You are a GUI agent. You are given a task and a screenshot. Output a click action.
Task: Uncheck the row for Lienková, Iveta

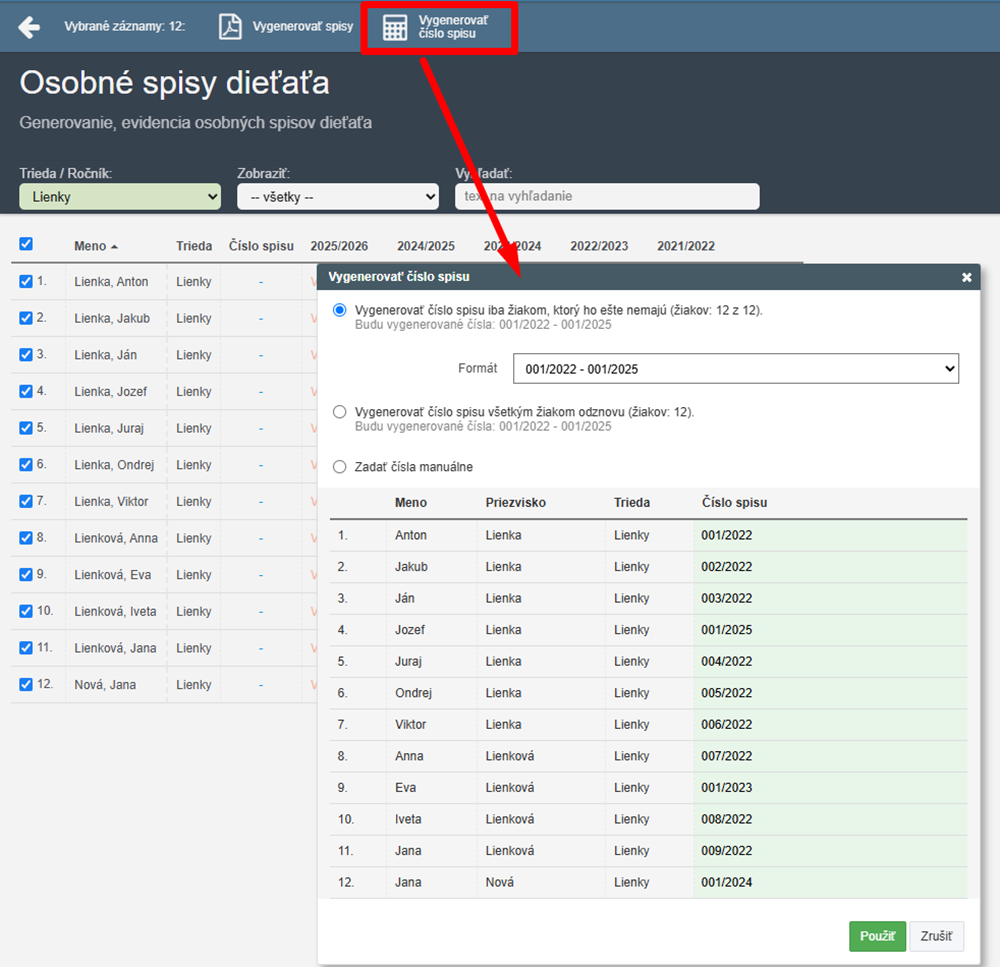26,611
